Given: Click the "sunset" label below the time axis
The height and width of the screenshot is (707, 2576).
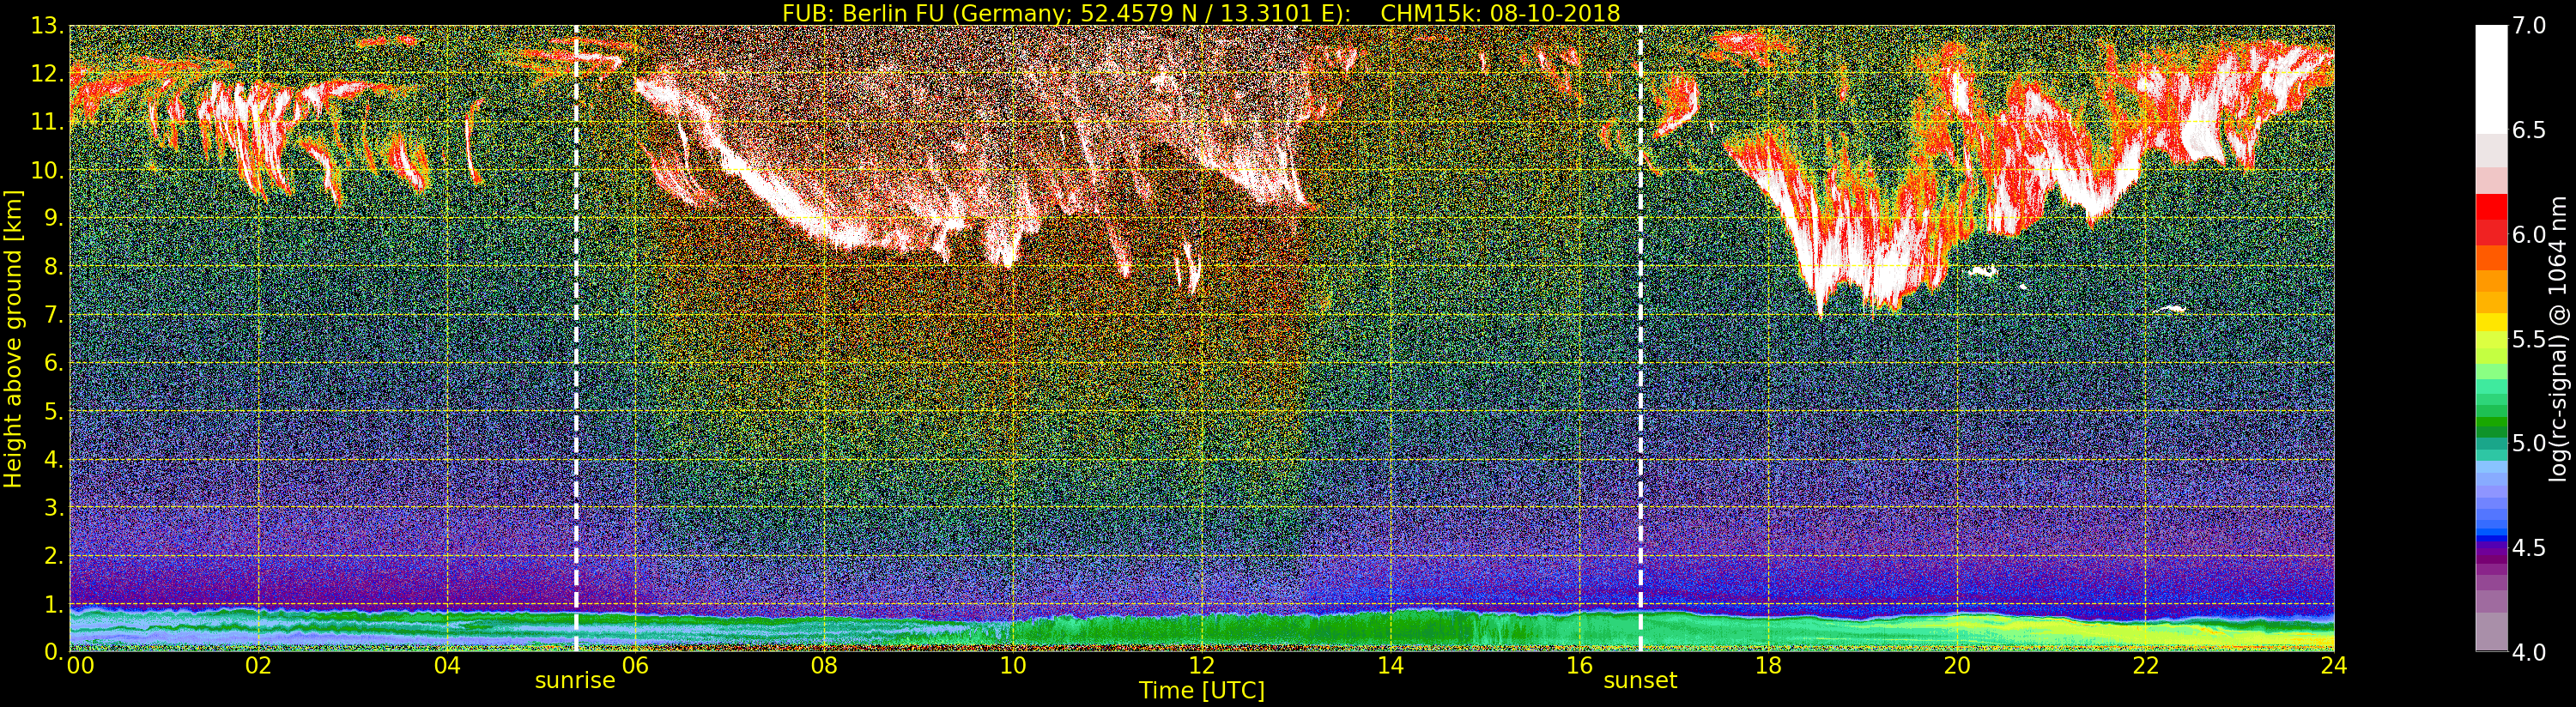Looking at the screenshot, I should click(x=1640, y=681).
